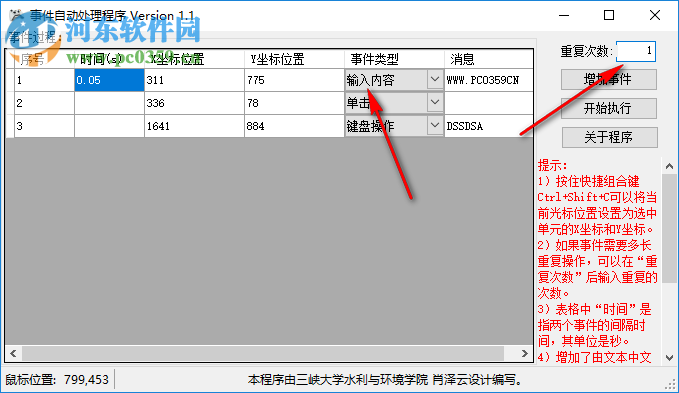Click the red 提示 tips text
679x393 pixels.
click(x=598, y=261)
